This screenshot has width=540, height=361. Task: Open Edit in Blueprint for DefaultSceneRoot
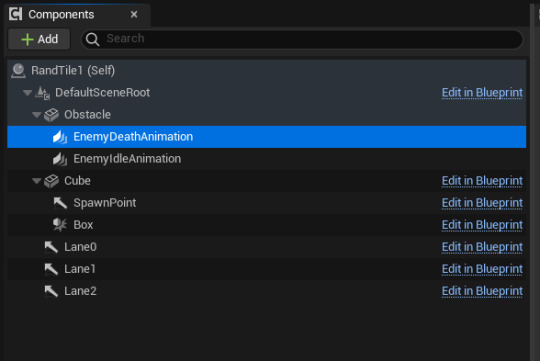click(482, 93)
